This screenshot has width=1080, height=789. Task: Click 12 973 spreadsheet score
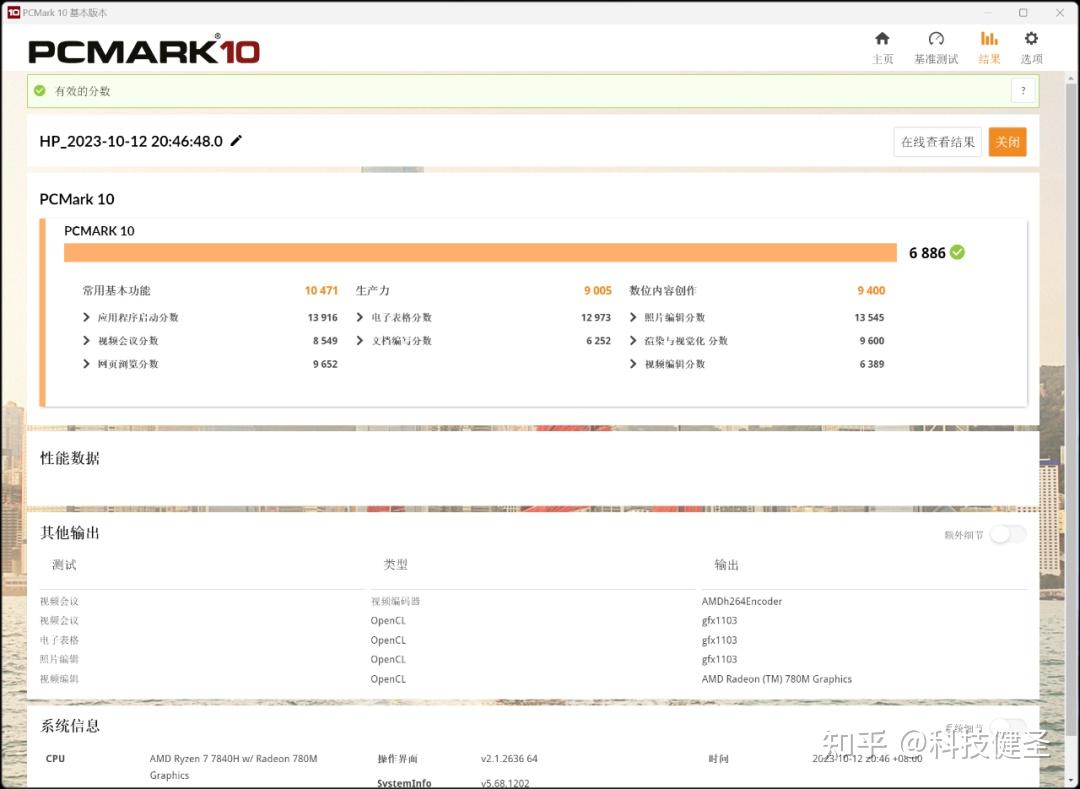pyautogui.click(x=596, y=317)
